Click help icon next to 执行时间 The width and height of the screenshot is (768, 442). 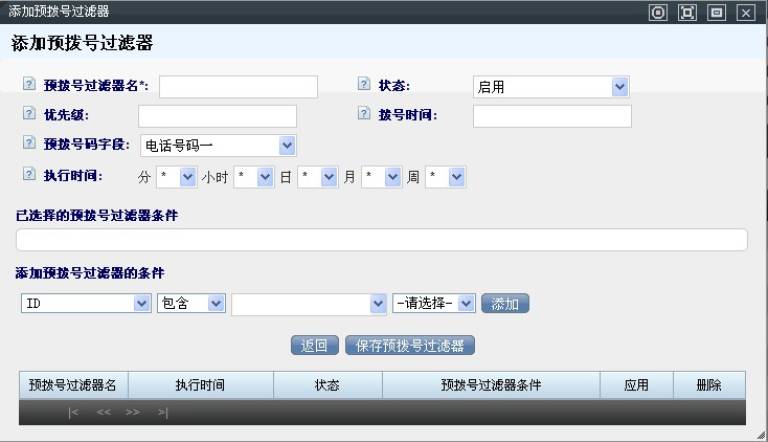click(29, 175)
